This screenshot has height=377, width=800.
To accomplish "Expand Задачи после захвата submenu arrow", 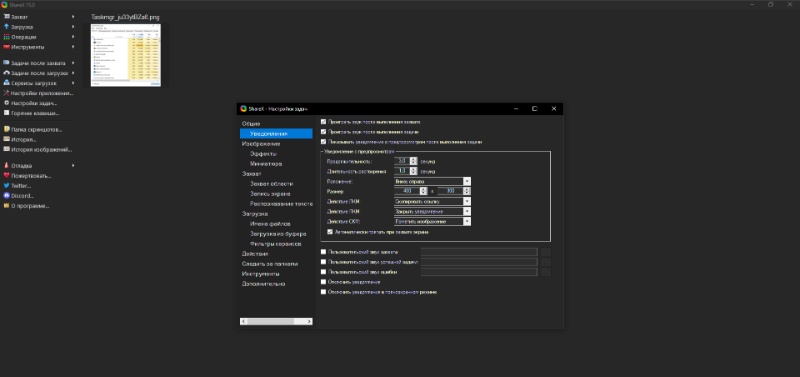I will click(x=73, y=63).
